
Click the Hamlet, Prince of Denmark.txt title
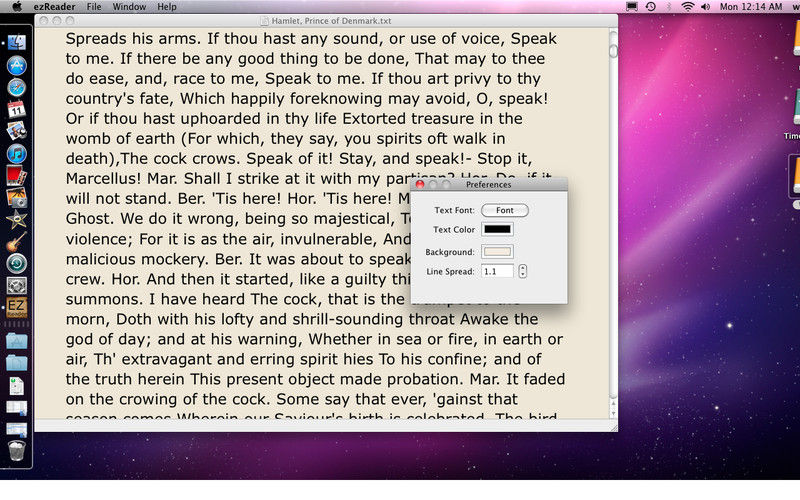(331, 21)
